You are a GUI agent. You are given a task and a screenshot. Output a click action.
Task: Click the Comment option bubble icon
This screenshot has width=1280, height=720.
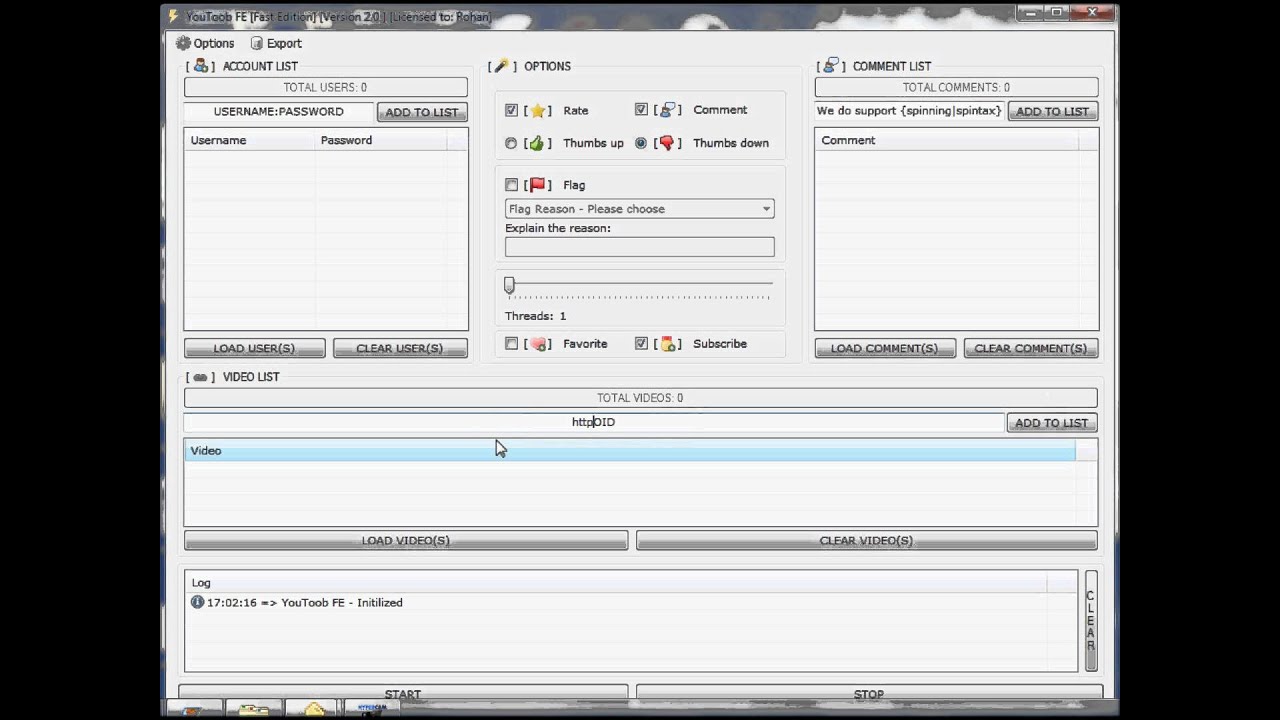pyautogui.click(x=669, y=110)
